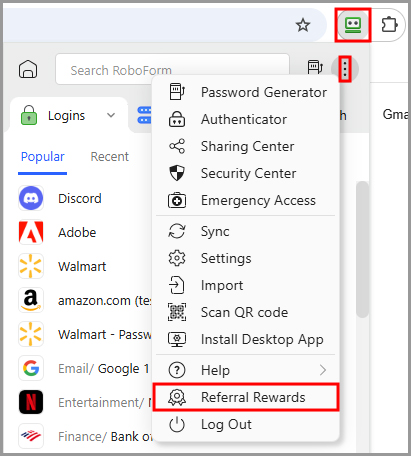Click the Security Center shield icon
This screenshot has height=456, width=411.
coord(177,173)
